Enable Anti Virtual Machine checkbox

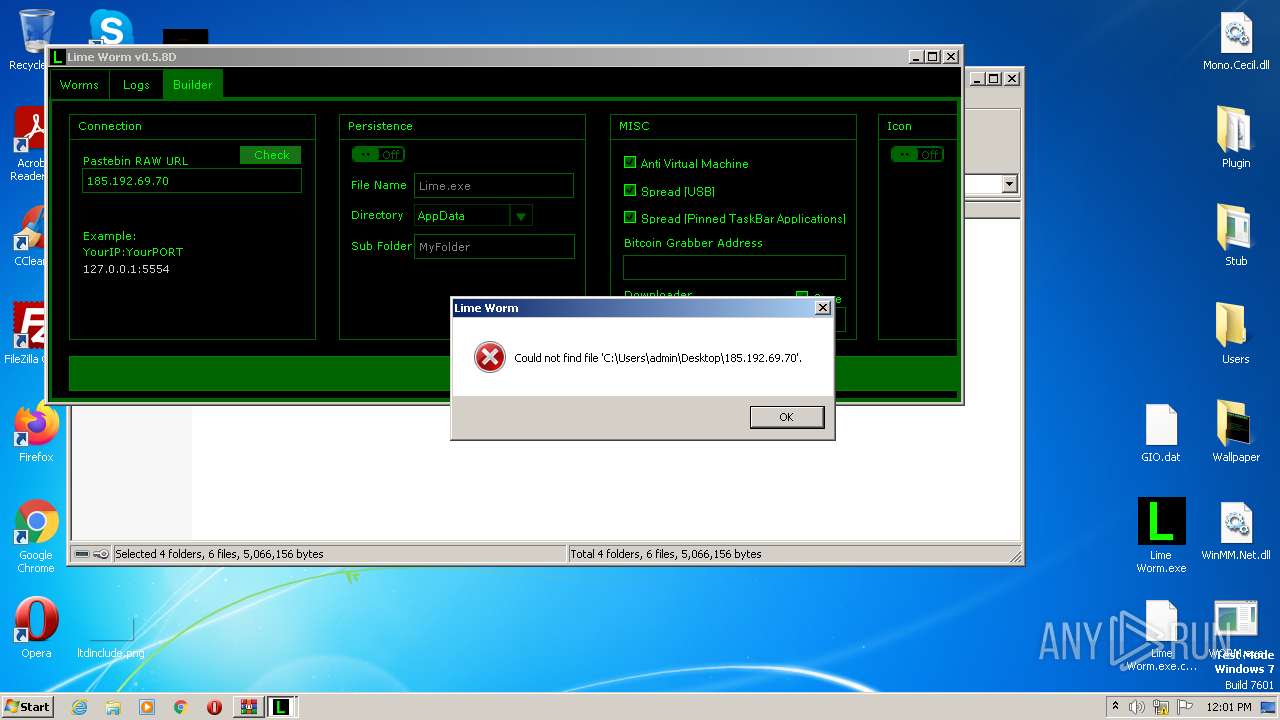(x=630, y=162)
